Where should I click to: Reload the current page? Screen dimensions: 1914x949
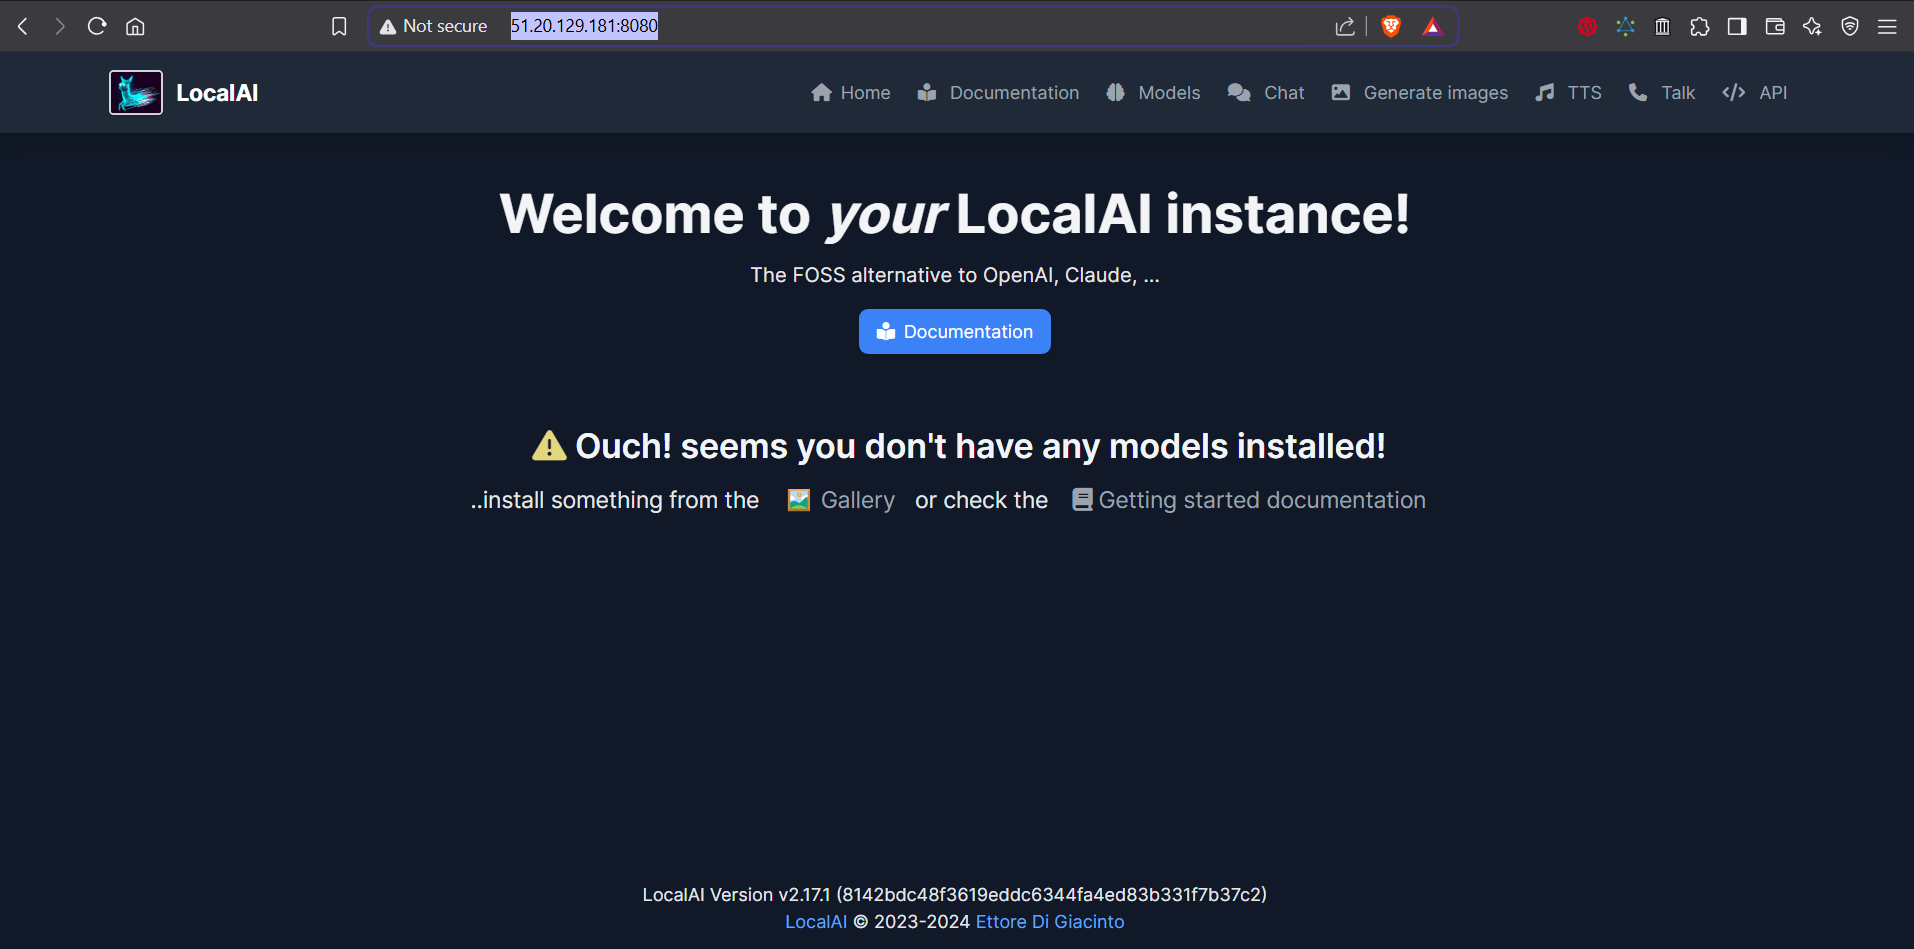(x=97, y=26)
